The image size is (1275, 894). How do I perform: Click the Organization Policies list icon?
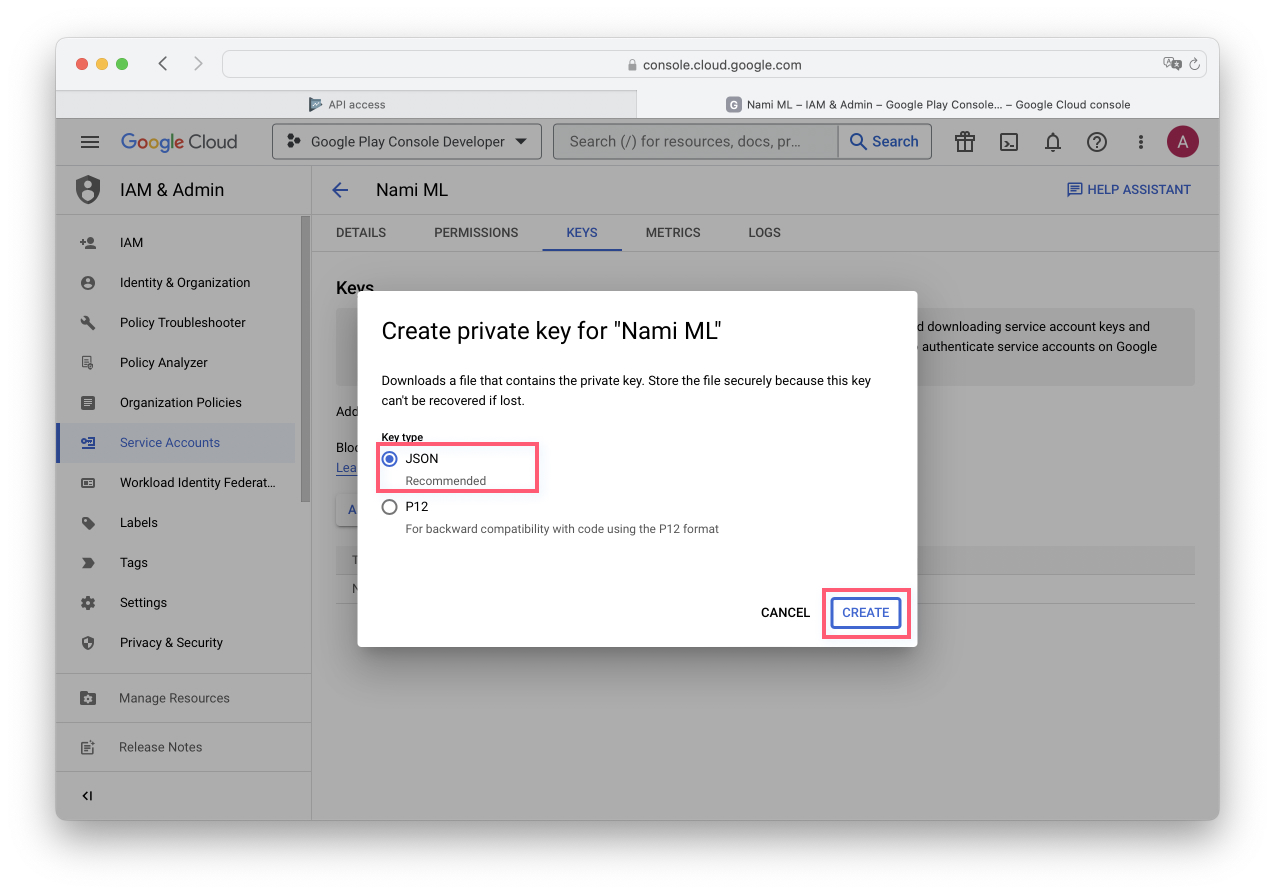tap(88, 403)
